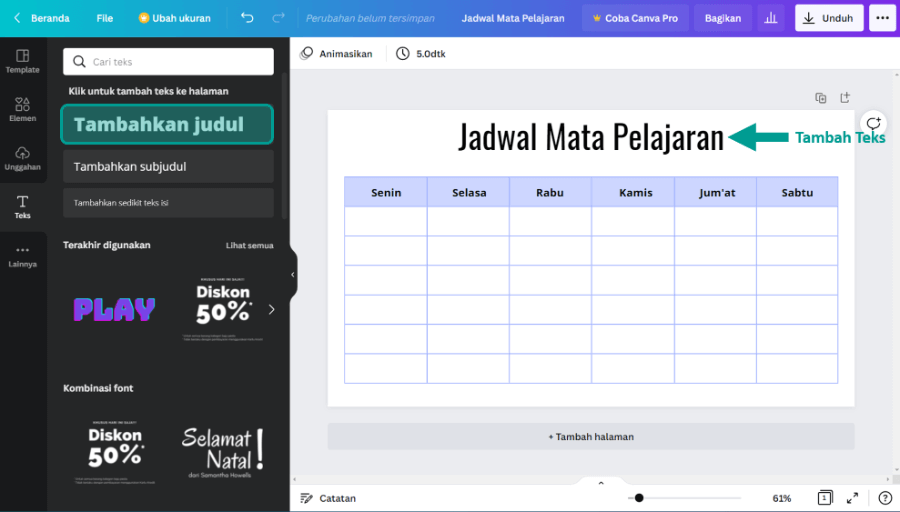Click the Lihat semua link
Image resolution: width=900 pixels, height=512 pixels.
click(250, 245)
